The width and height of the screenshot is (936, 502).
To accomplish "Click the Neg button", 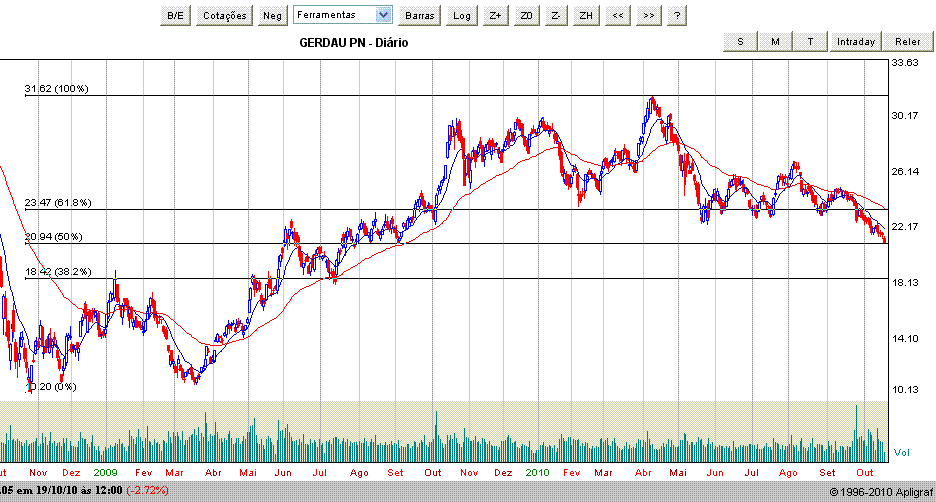I will pos(272,16).
